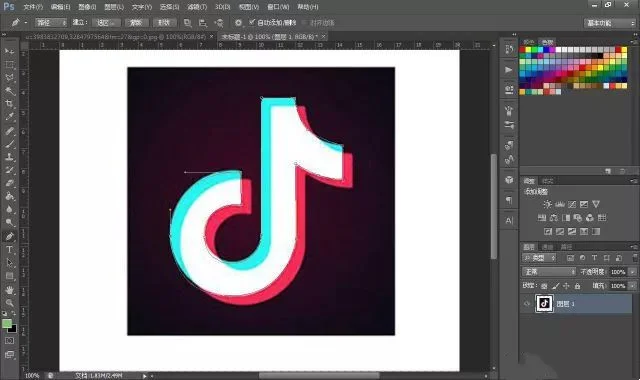The height and width of the screenshot is (380, 640).
Task: Select the Path Selection tool
Action: point(9,263)
